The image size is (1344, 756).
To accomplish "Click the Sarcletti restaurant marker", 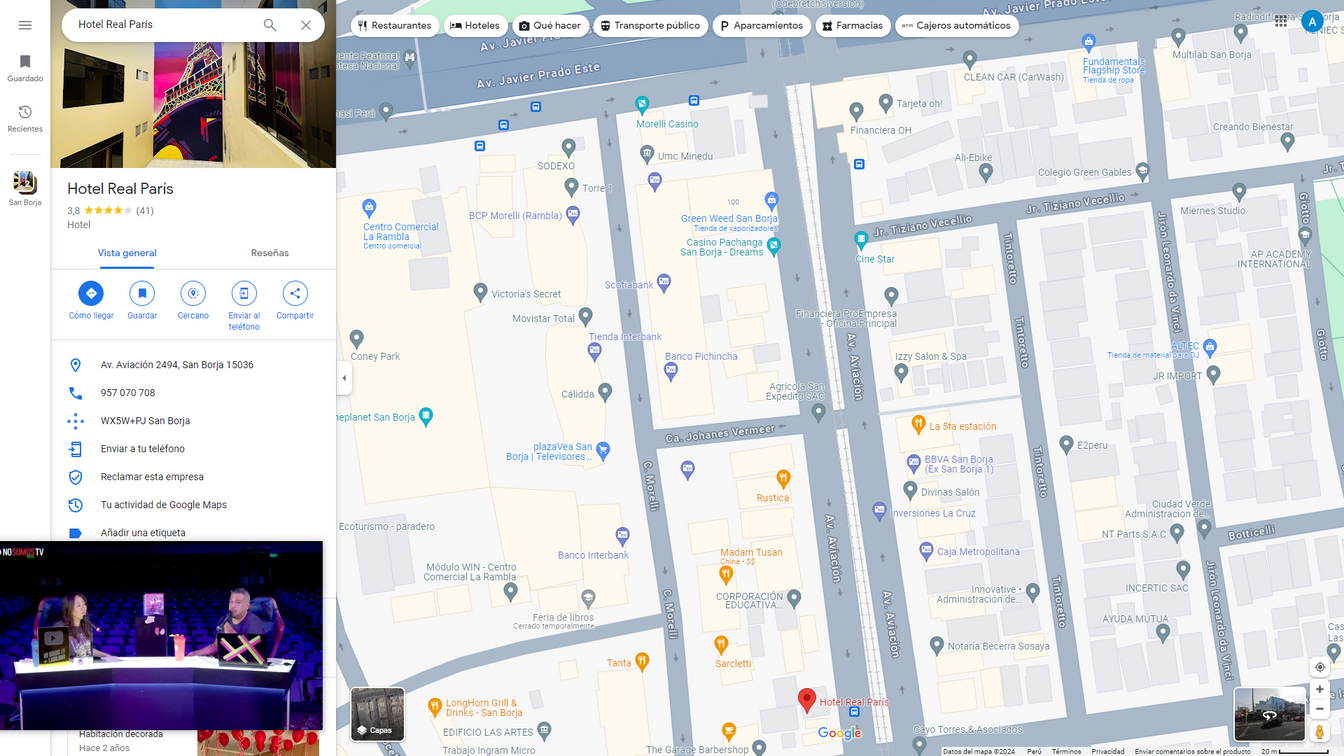I will pos(721,644).
